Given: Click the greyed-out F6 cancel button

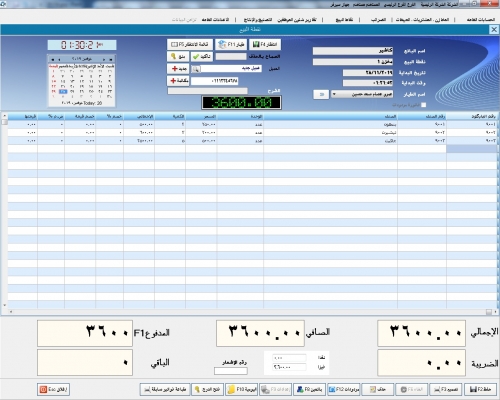Looking at the screenshot, I should coord(412,389).
